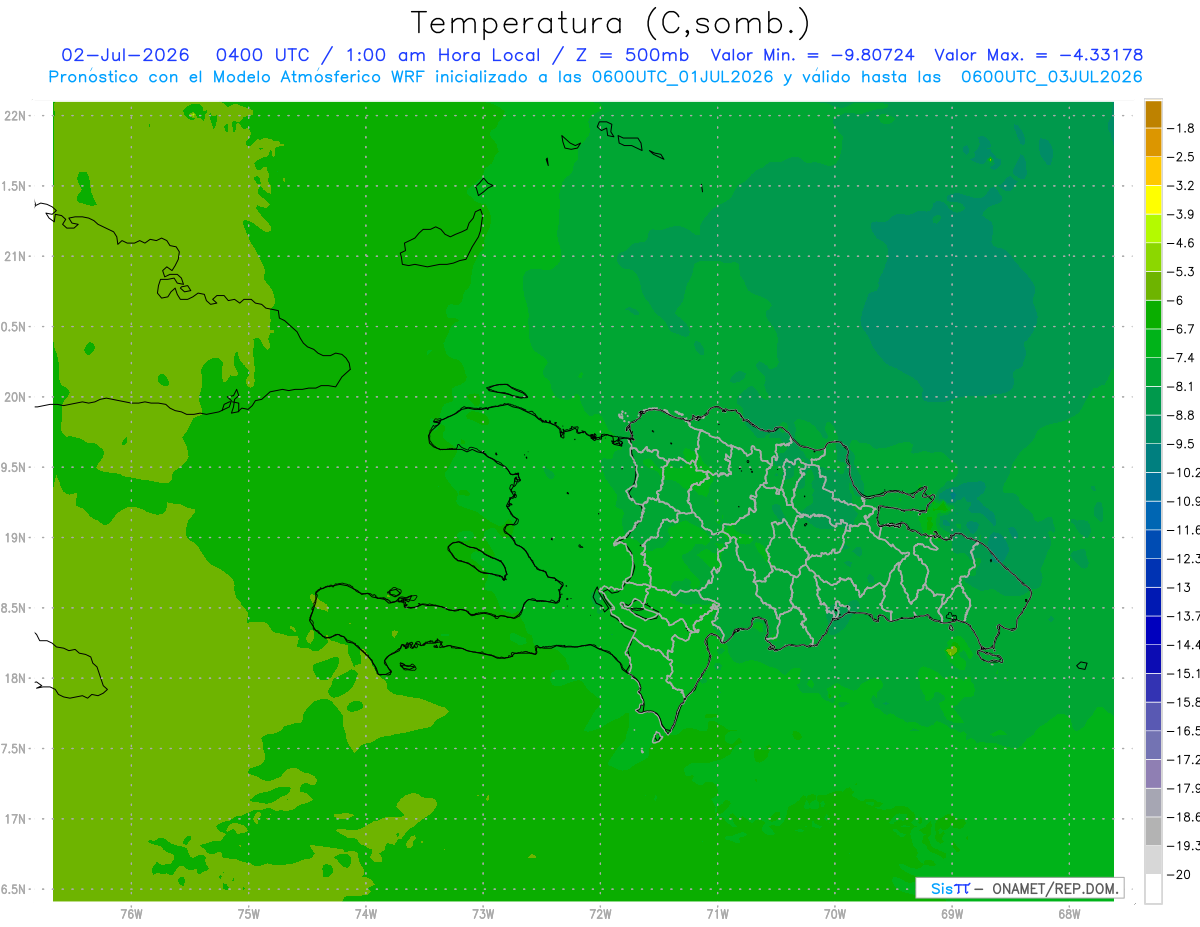Click the '71W' longitude axis label
1200x927 pixels.
(717, 913)
